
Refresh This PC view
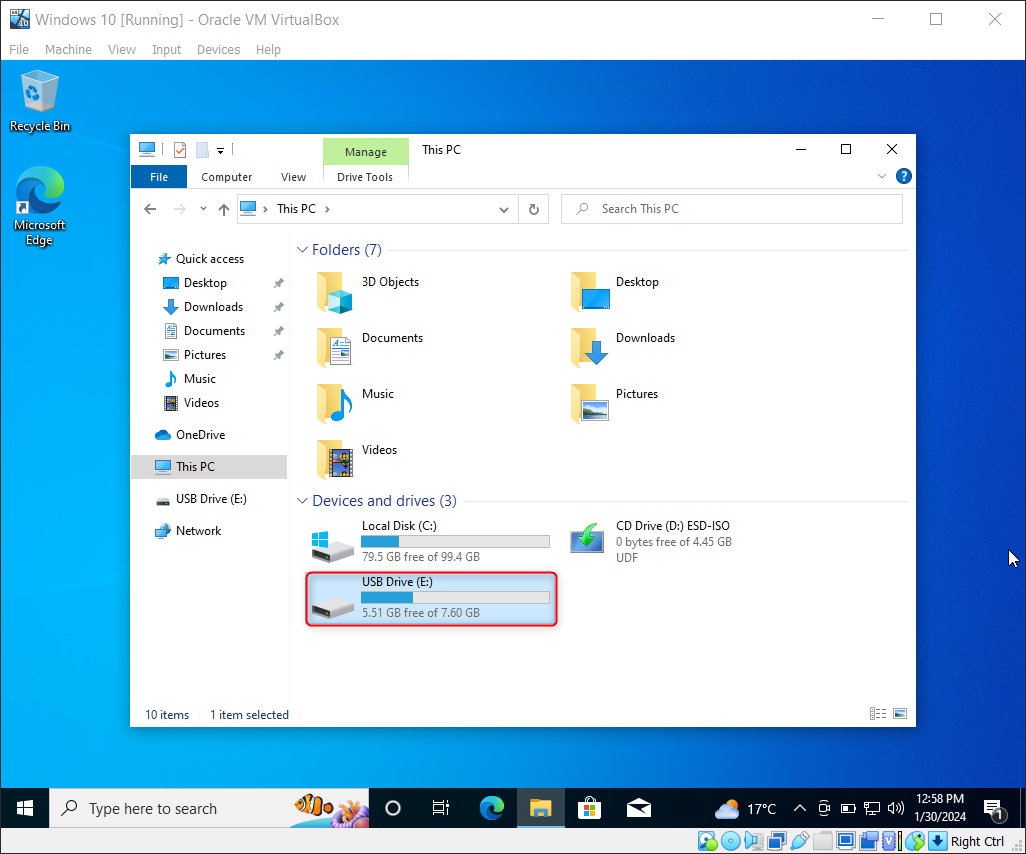pos(534,209)
